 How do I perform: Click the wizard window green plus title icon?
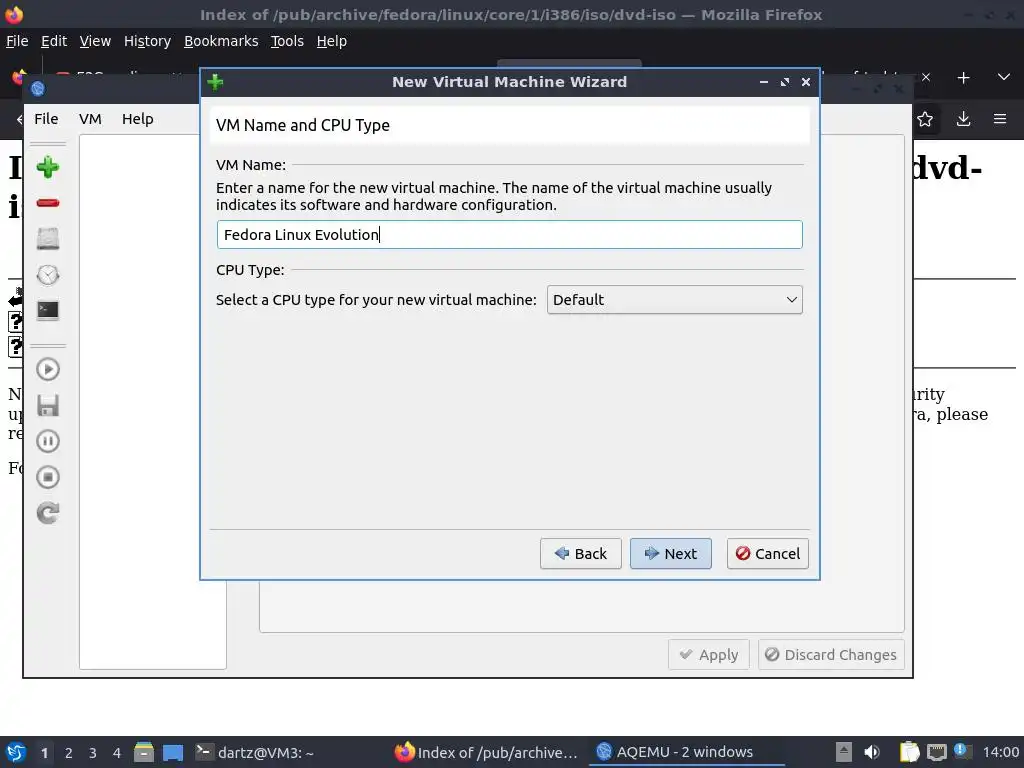point(215,82)
